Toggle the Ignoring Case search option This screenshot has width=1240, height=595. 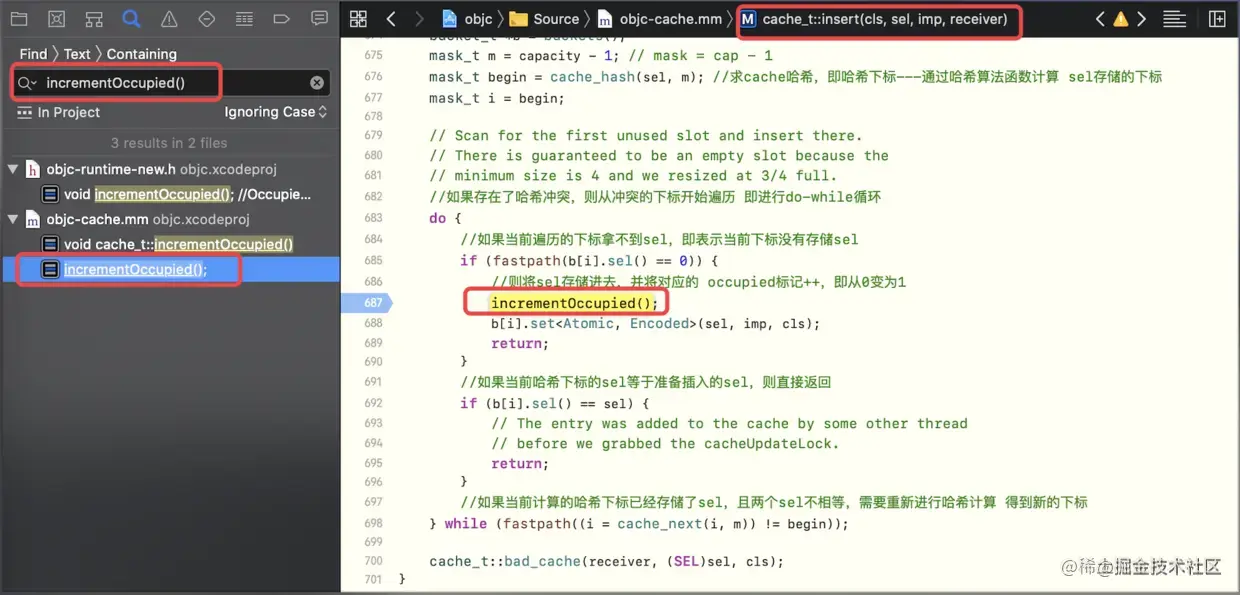[276, 113]
